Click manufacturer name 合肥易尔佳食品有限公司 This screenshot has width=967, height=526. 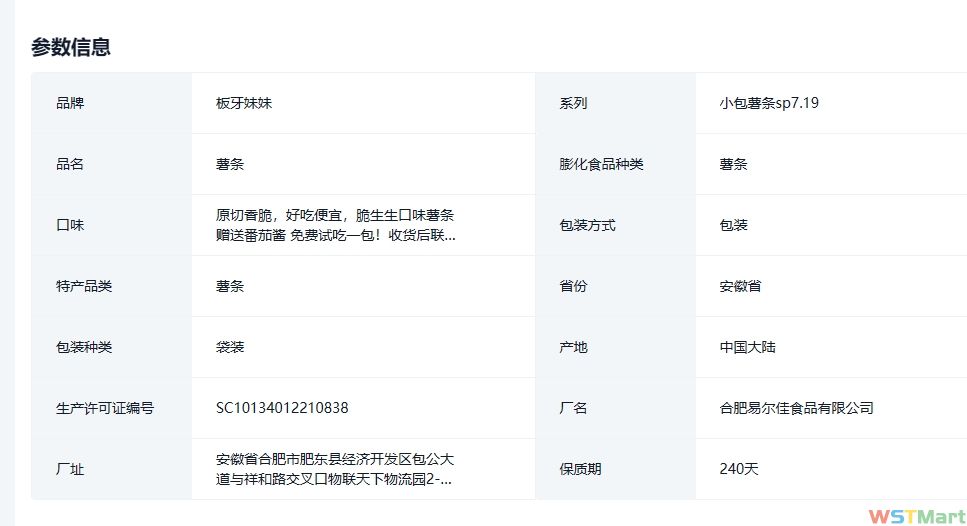(x=796, y=408)
